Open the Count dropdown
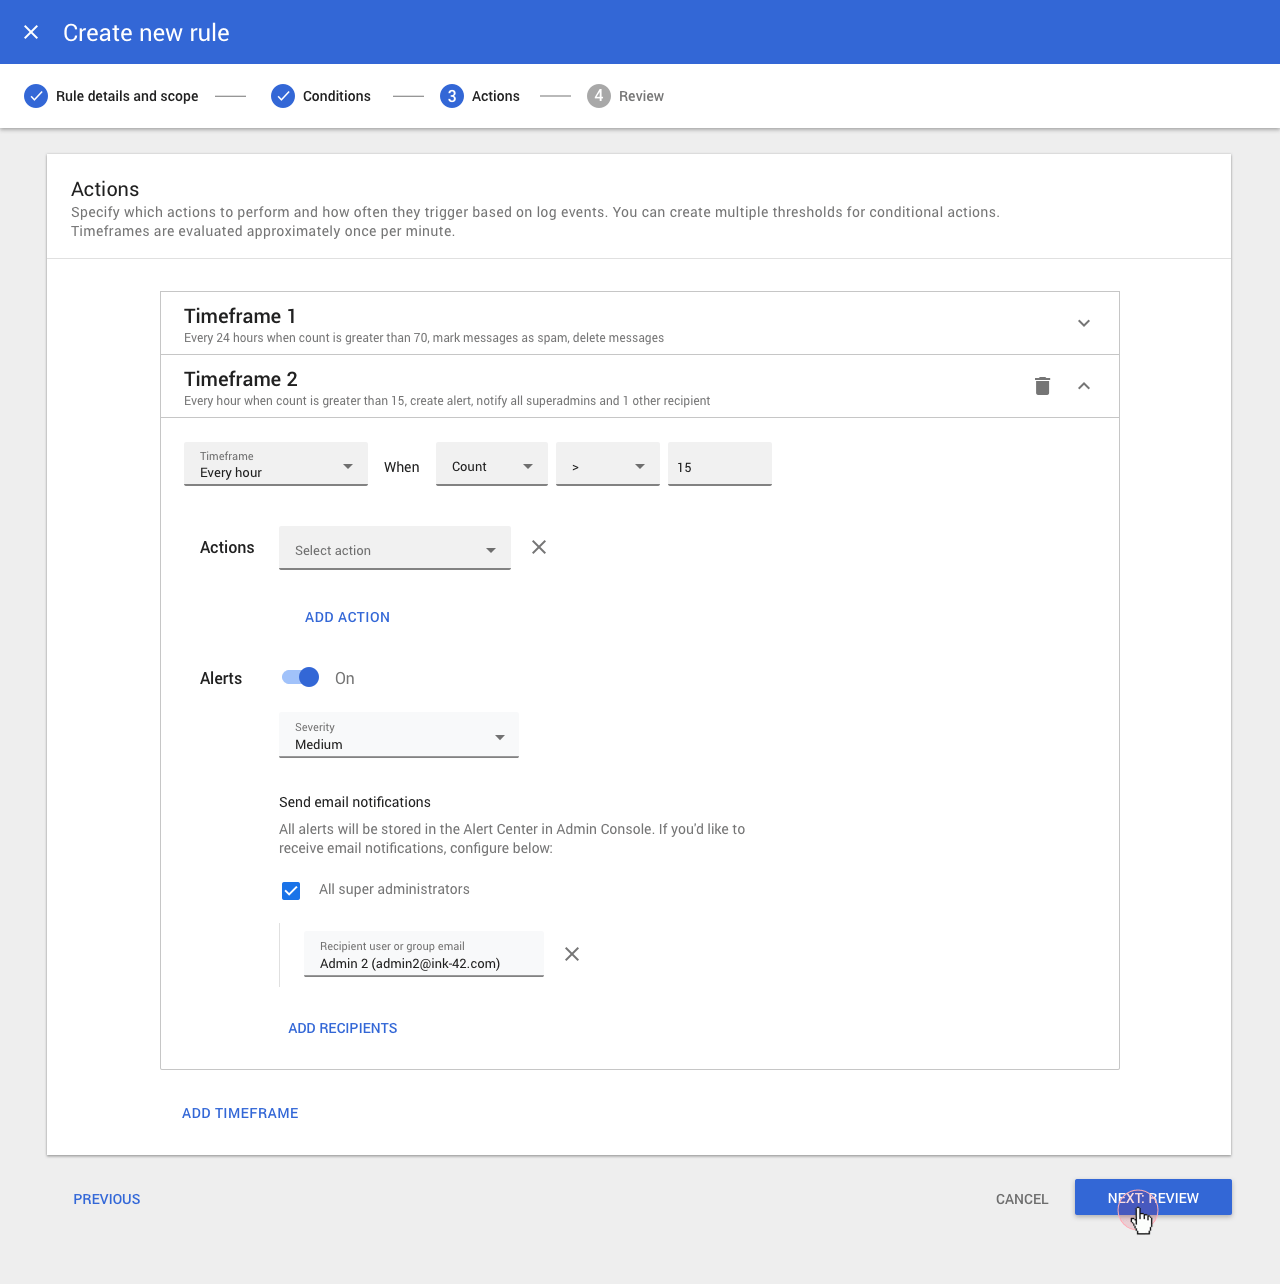Viewport: 1281px width, 1284px height. (491, 466)
